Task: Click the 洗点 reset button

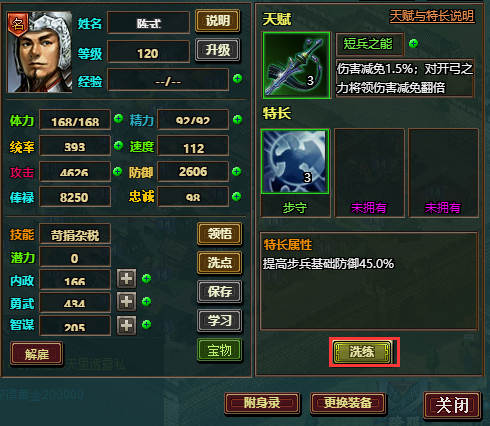Action: 219,263
